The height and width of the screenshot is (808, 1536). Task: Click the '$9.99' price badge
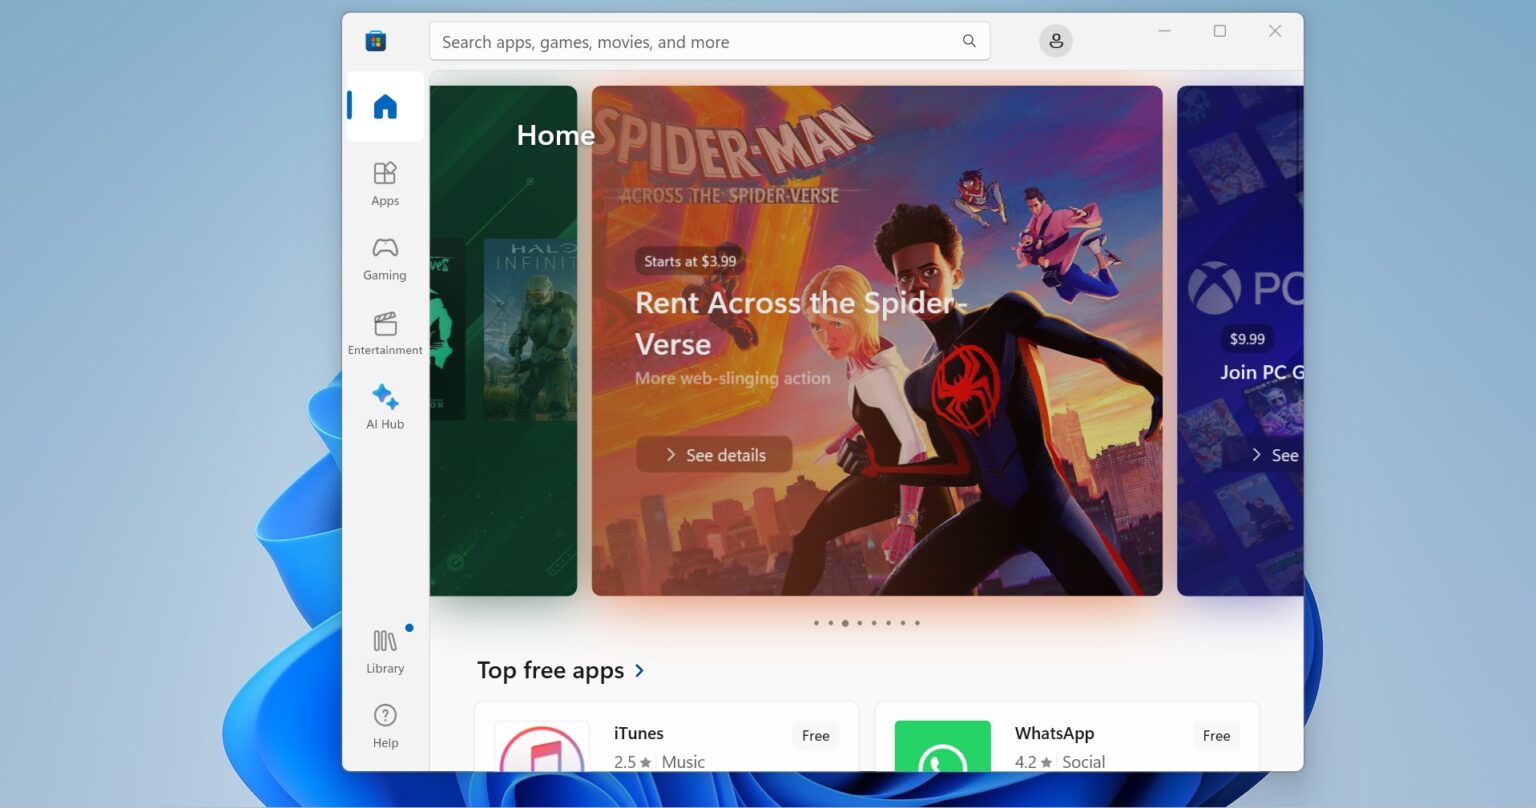(1247, 339)
